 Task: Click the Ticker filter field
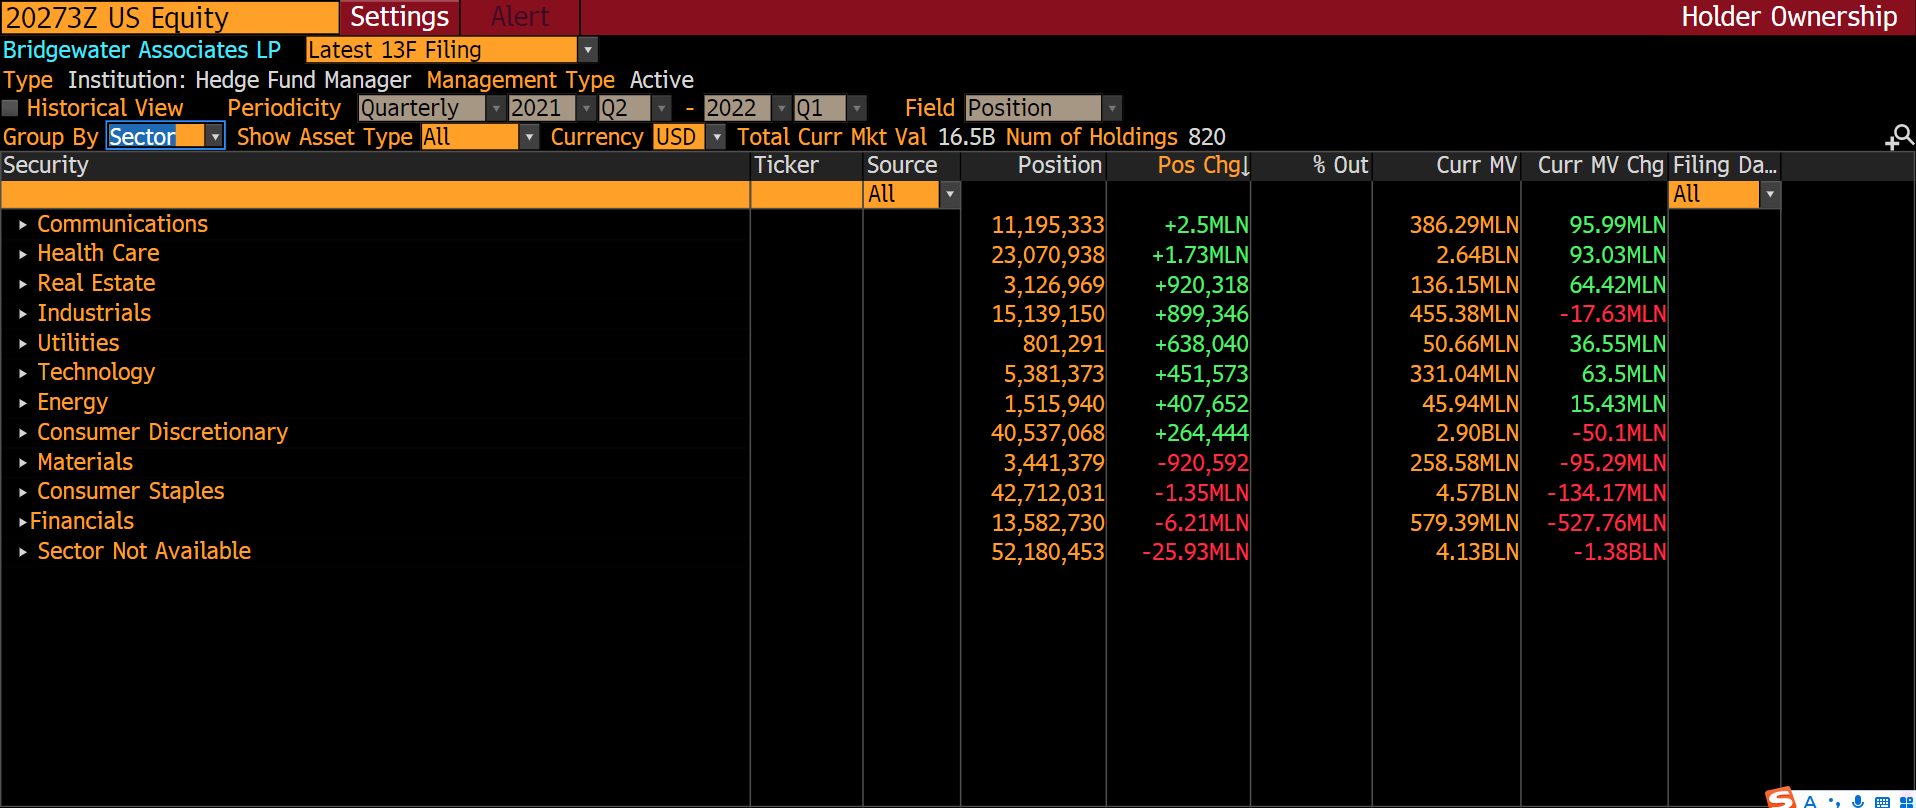(x=807, y=195)
